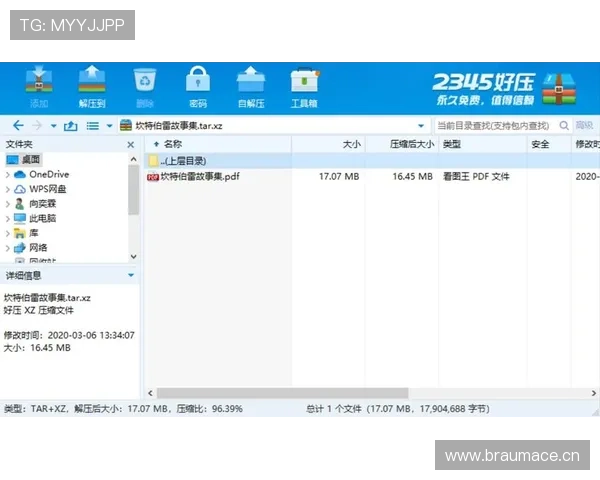
Task: Click the 解压到 (Extract to) toolbar icon
Action: (92, 87)
